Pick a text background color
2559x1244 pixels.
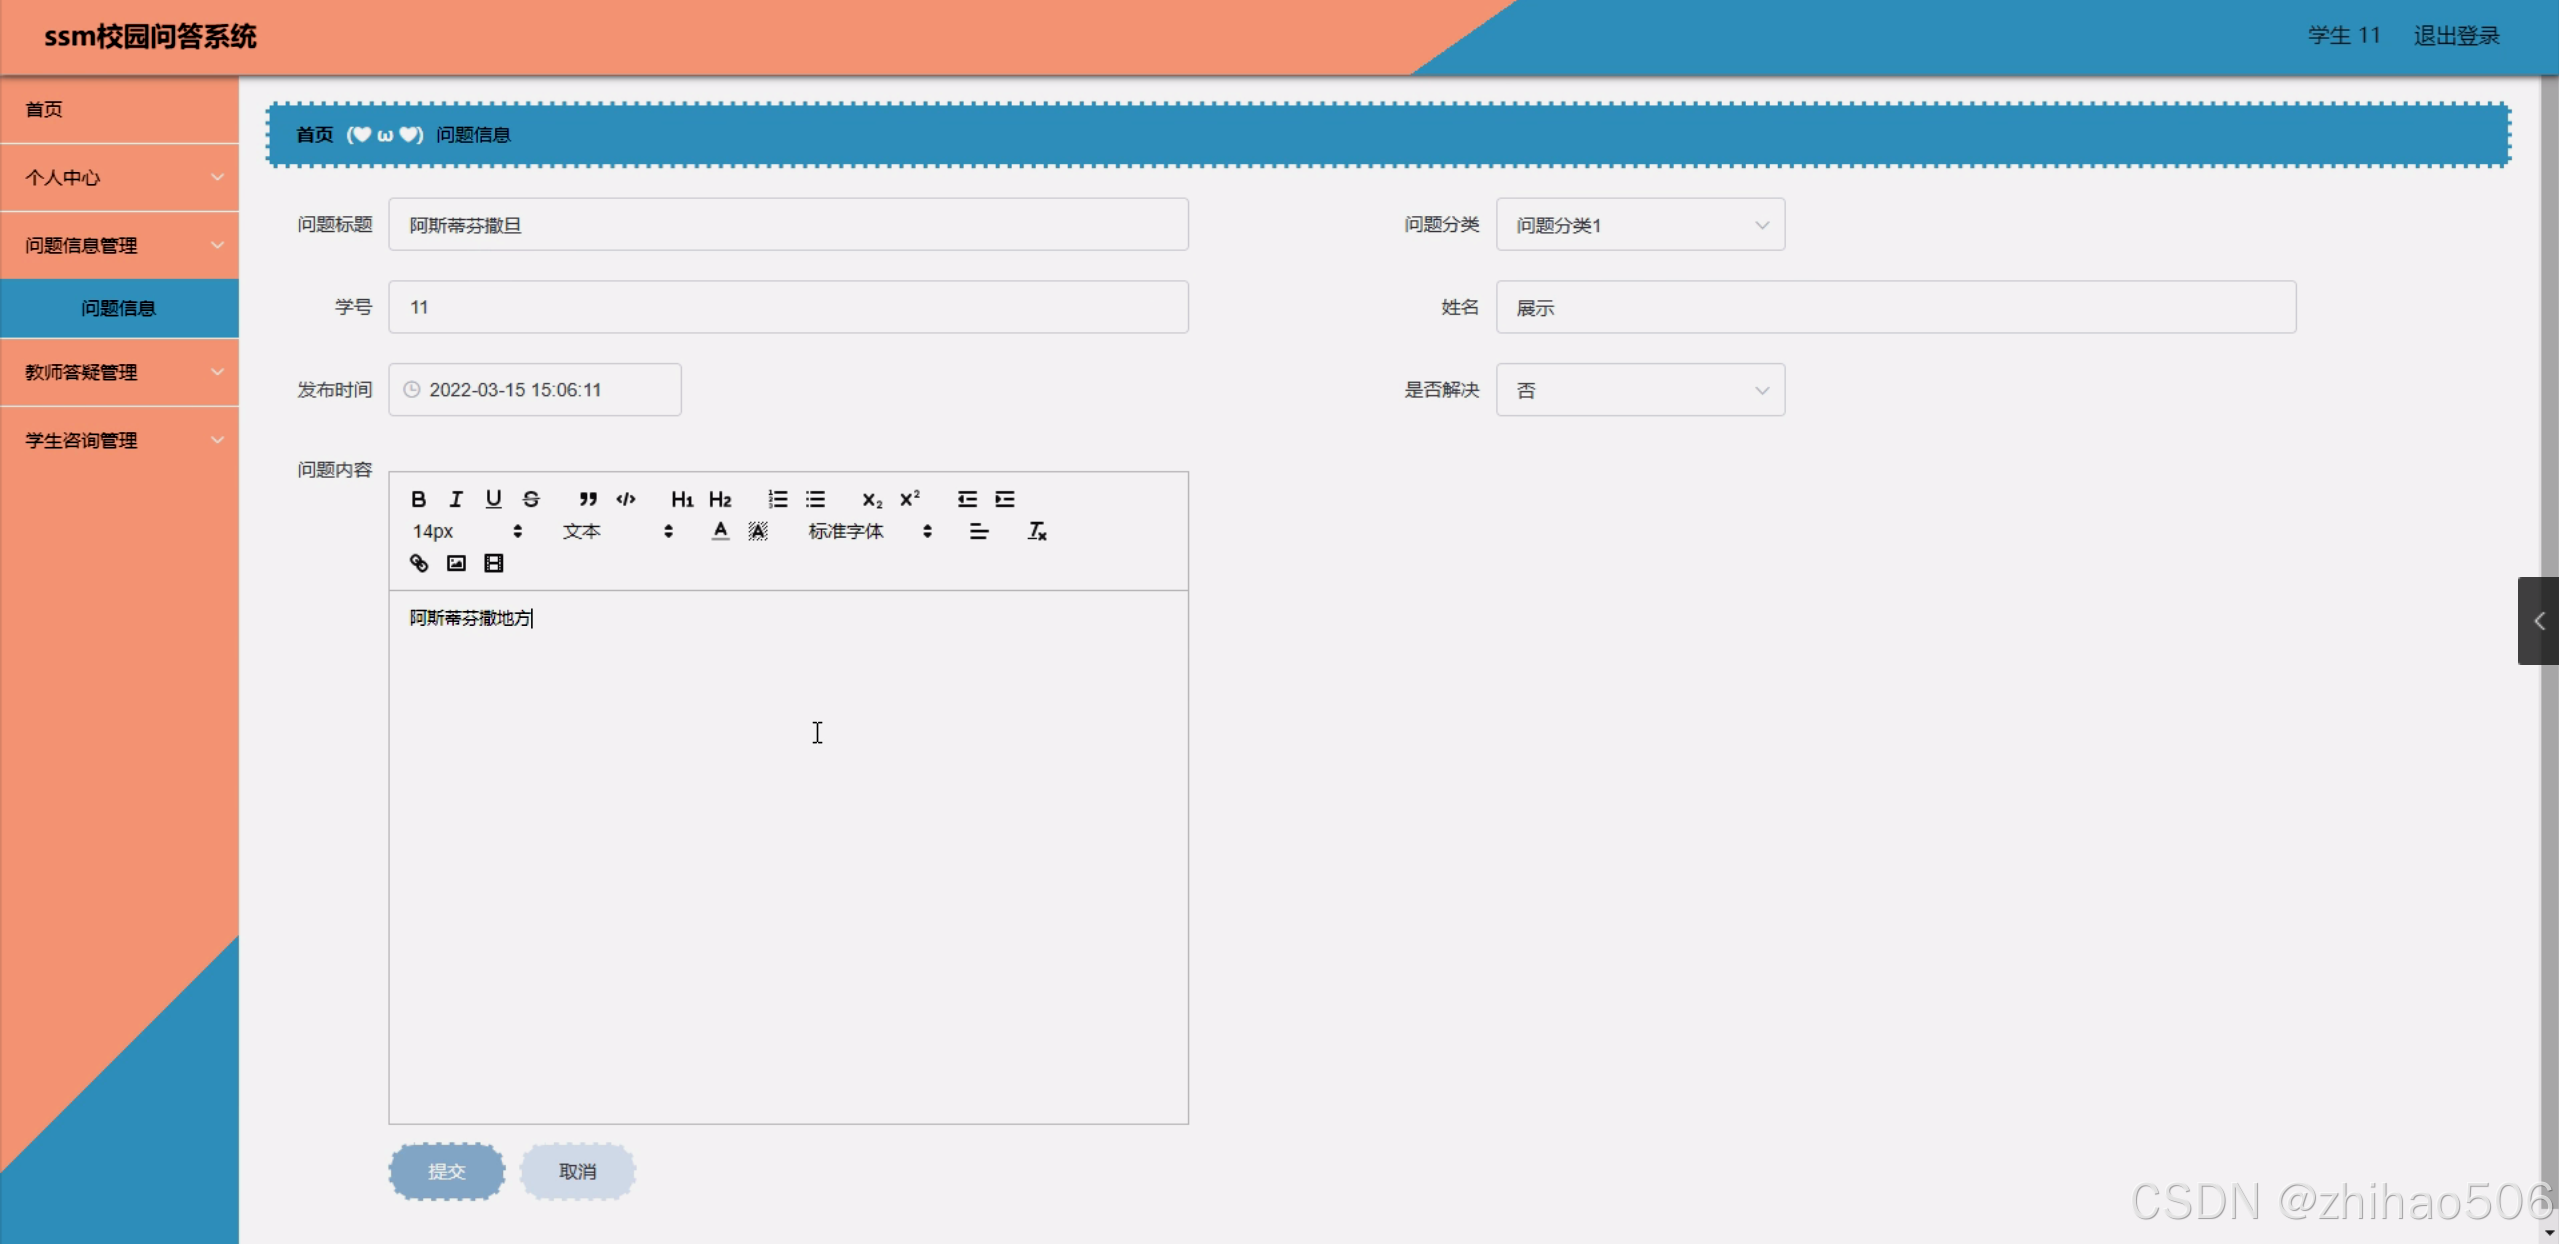pyautogui.click(x=758, y=531)
